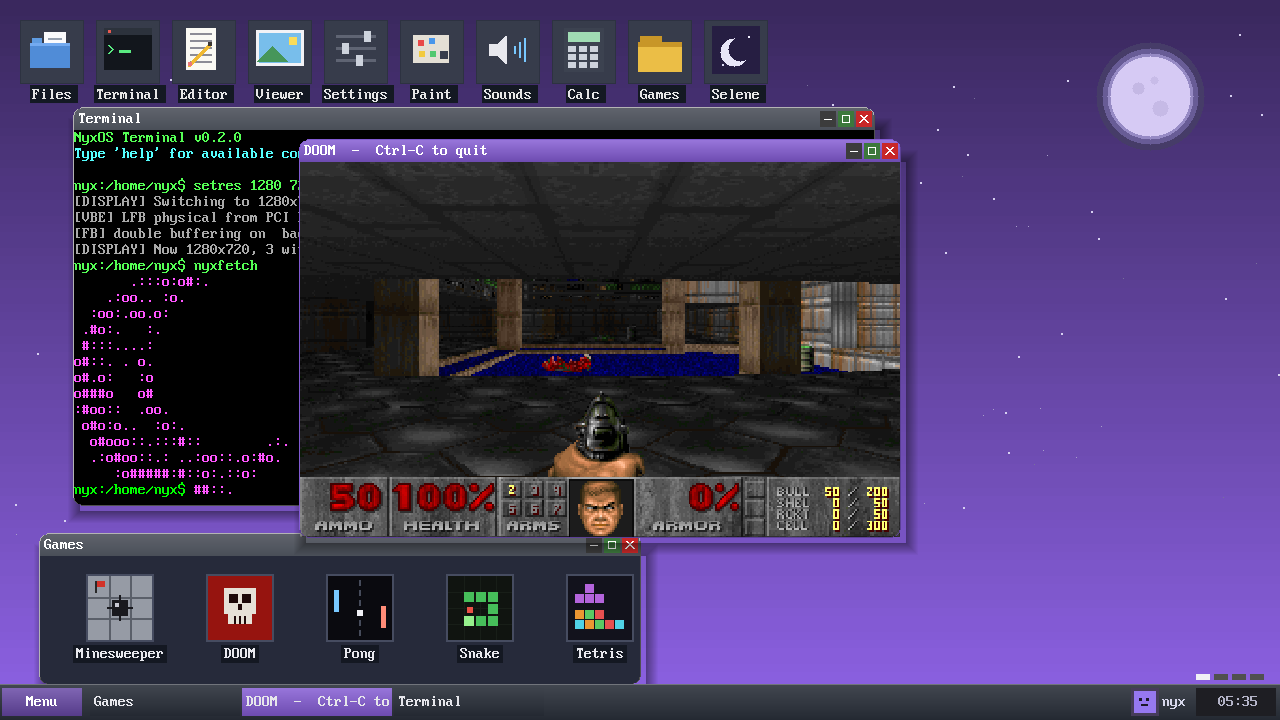This screenshot has width=1280, height=720.
Task: Click the "DOOM - Ctrl-C to quit" title
Action: (396, 151)
